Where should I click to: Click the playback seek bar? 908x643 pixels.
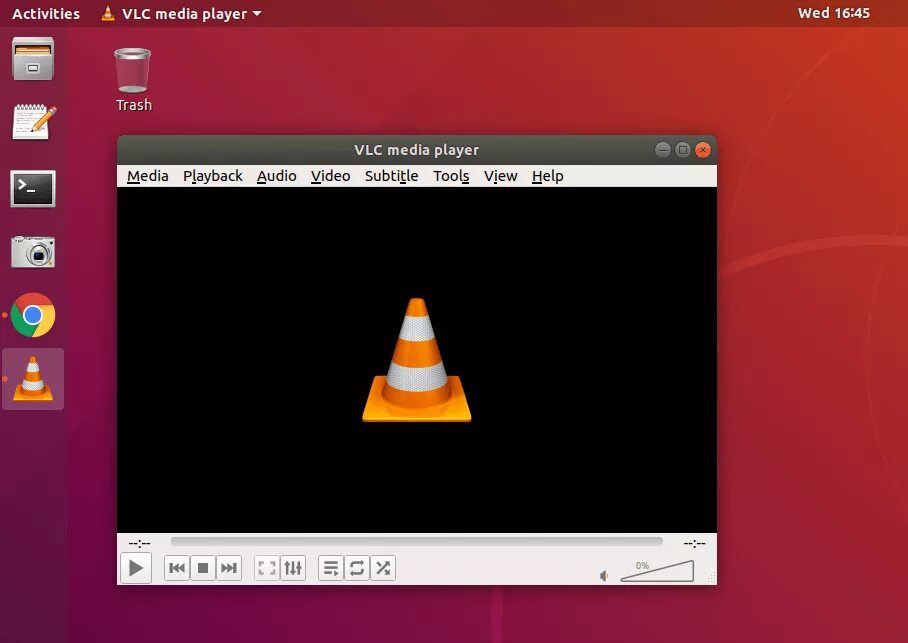pyautogui.click(x=416, y=541)
